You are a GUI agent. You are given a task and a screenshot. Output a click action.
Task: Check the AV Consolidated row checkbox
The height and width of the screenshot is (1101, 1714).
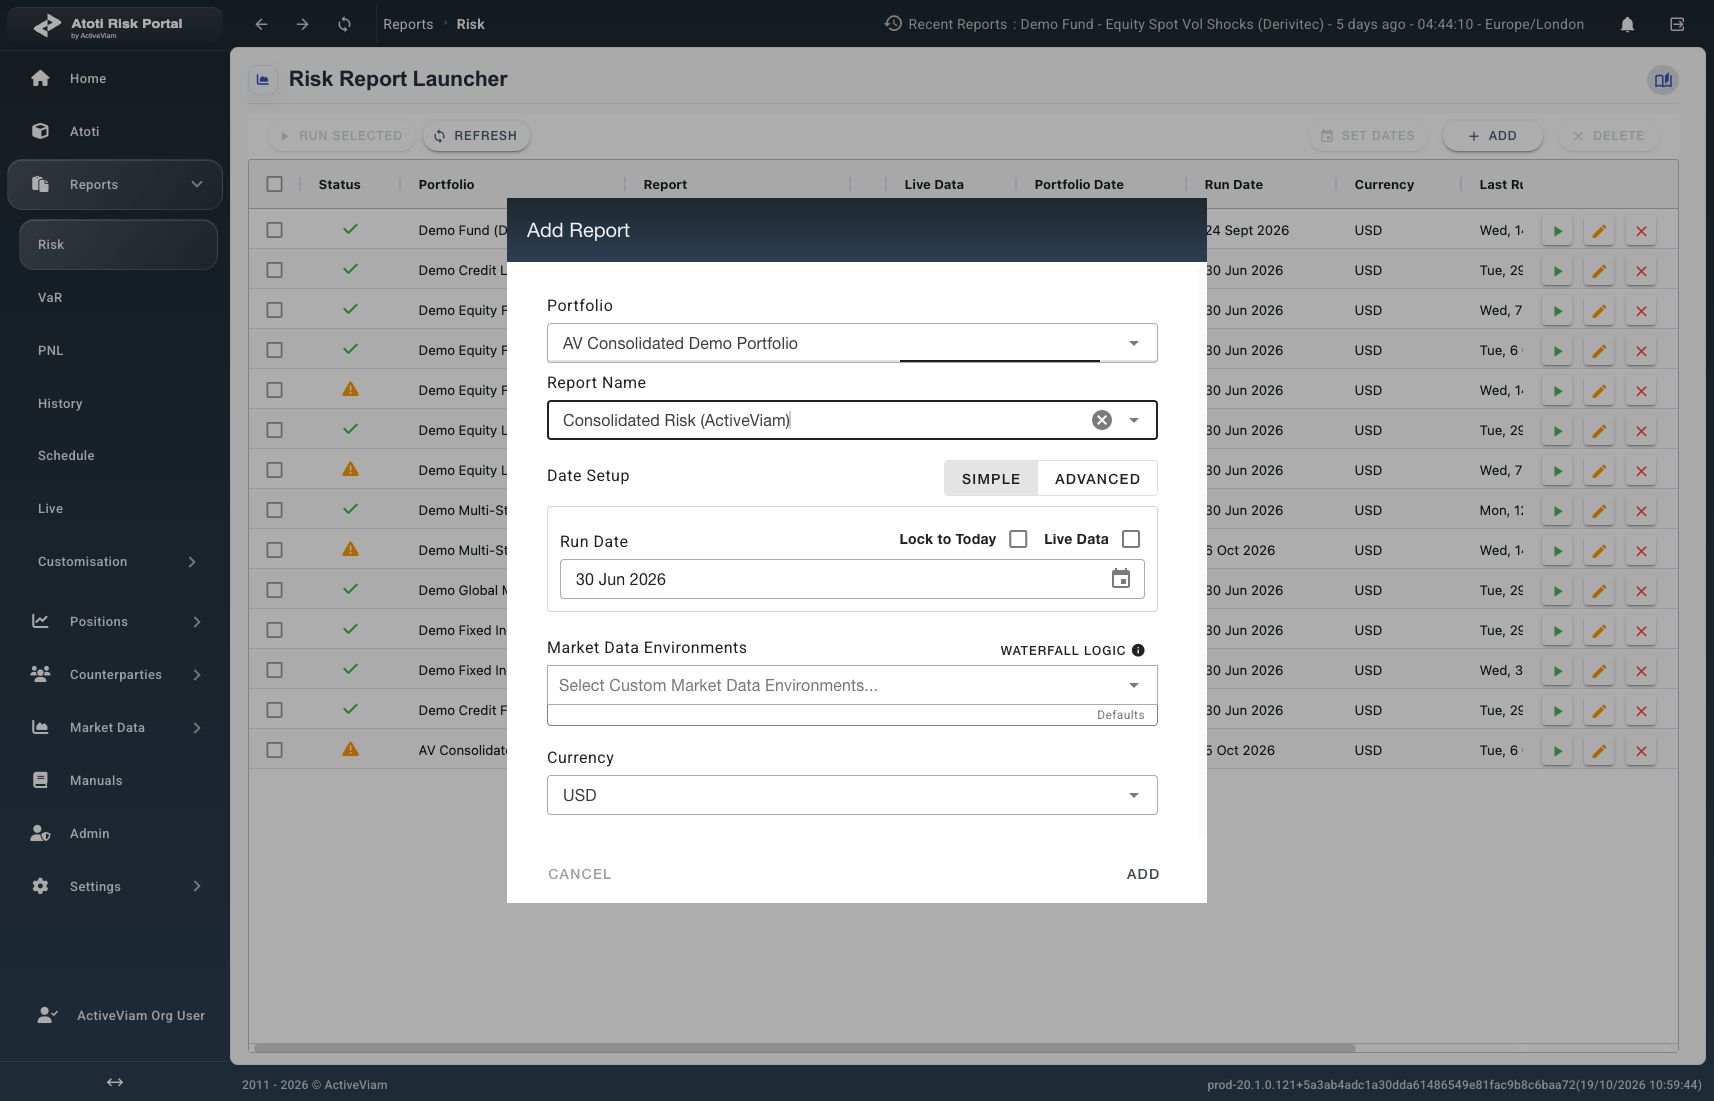pyautogui.click(x=275, y=750)
